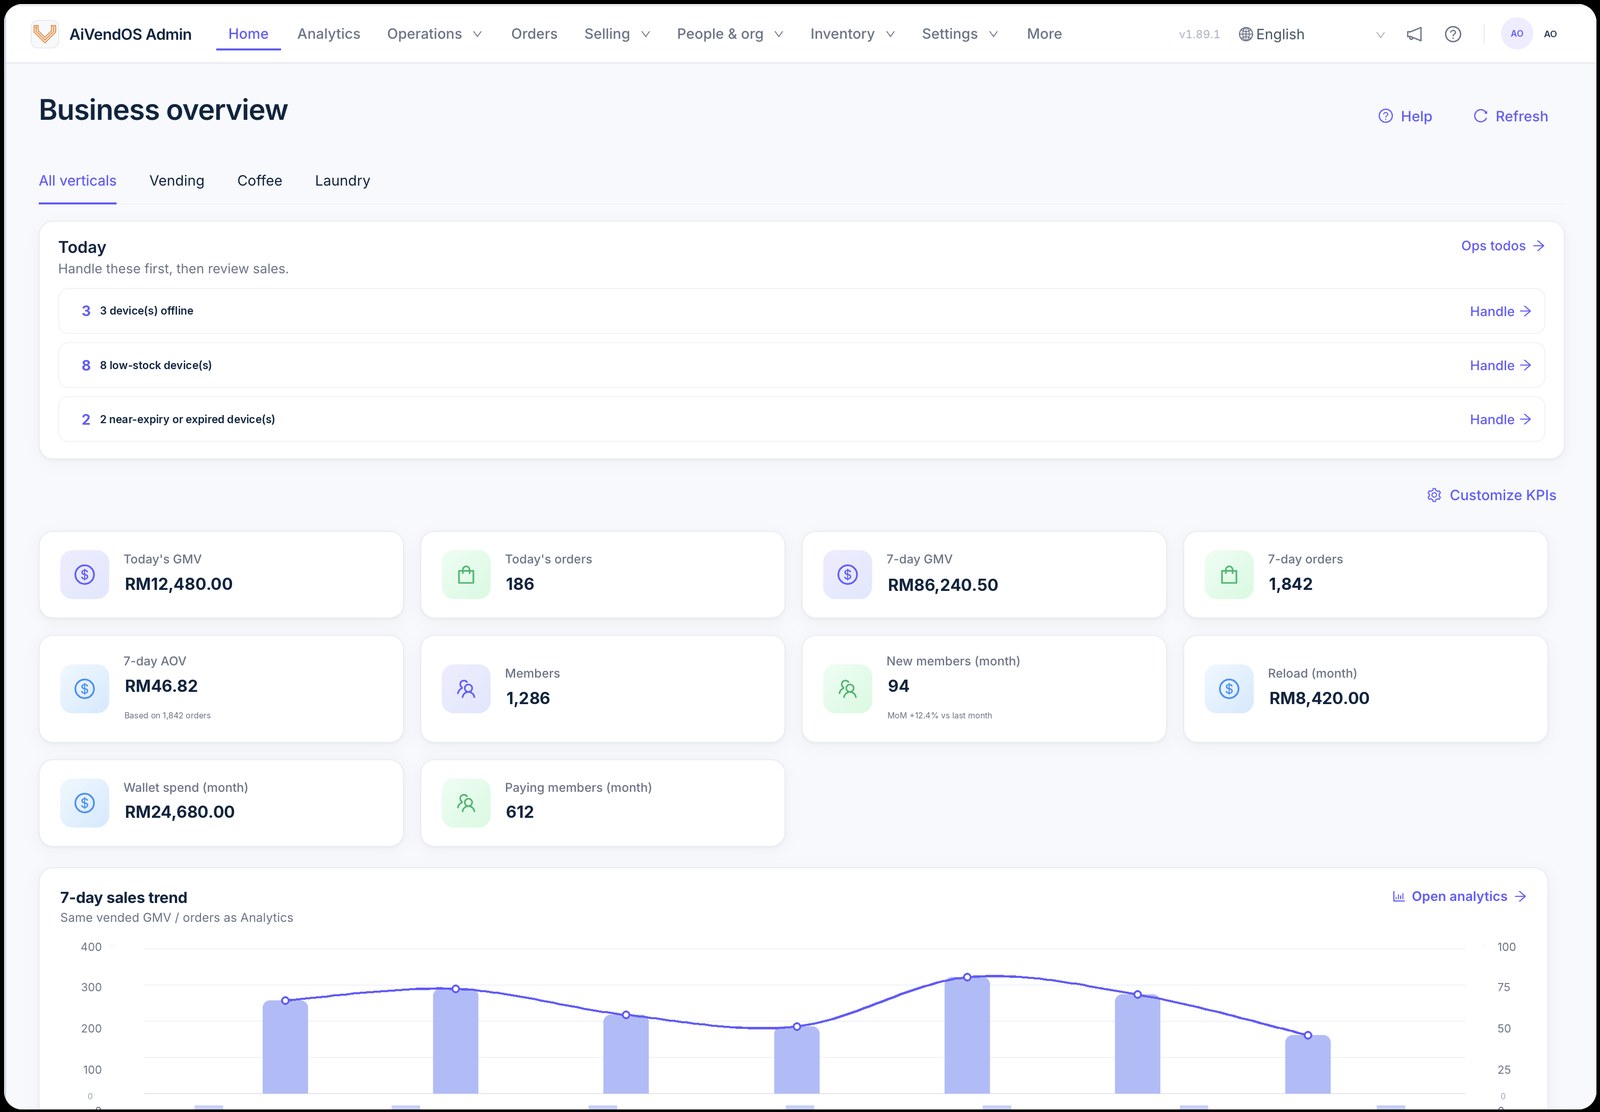This screenshot has height=1112, width=1600.
Task: Open the People & org dropdown
Action: [x=730, y=34]
